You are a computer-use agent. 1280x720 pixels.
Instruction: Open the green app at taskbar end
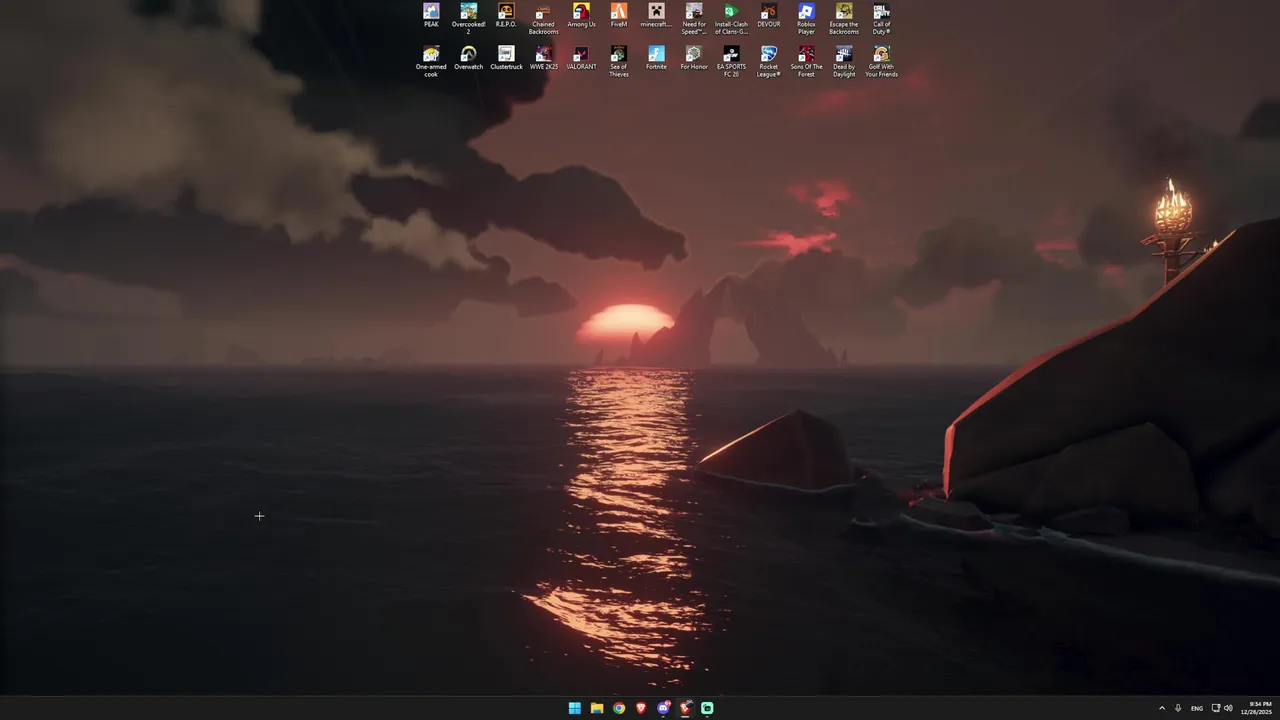click(707, 708)
